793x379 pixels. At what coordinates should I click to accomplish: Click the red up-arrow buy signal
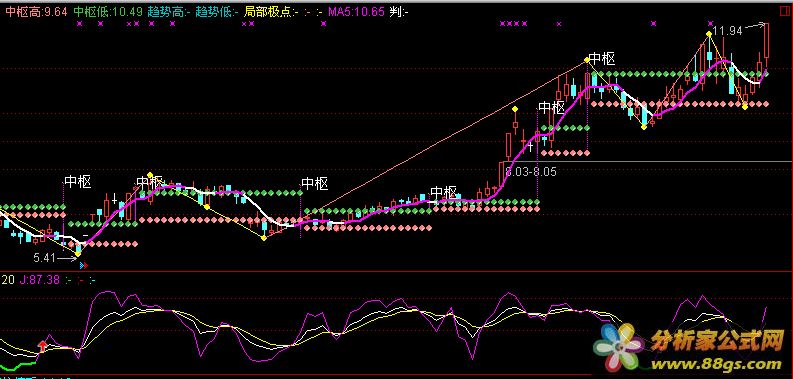pyautogui.click(x=42, y=346)
